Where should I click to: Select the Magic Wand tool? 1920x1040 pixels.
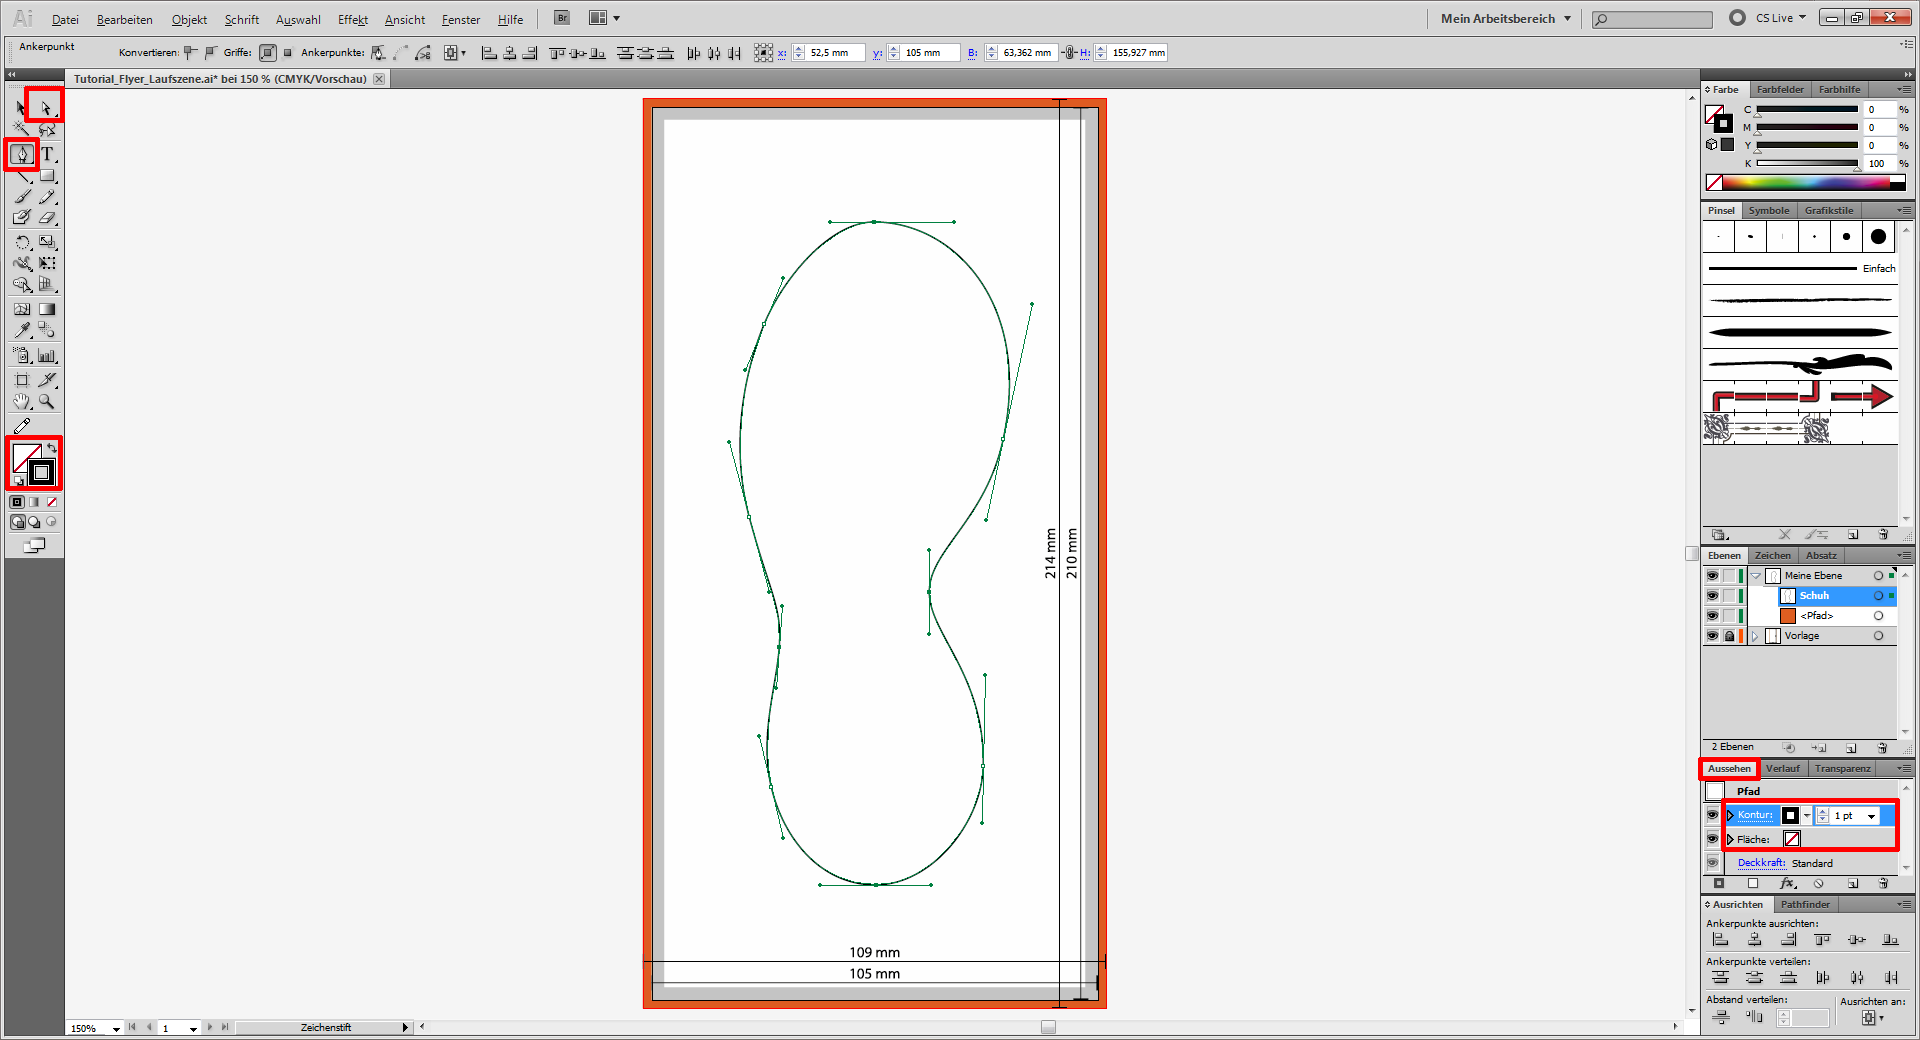click(x=22, y=129)
